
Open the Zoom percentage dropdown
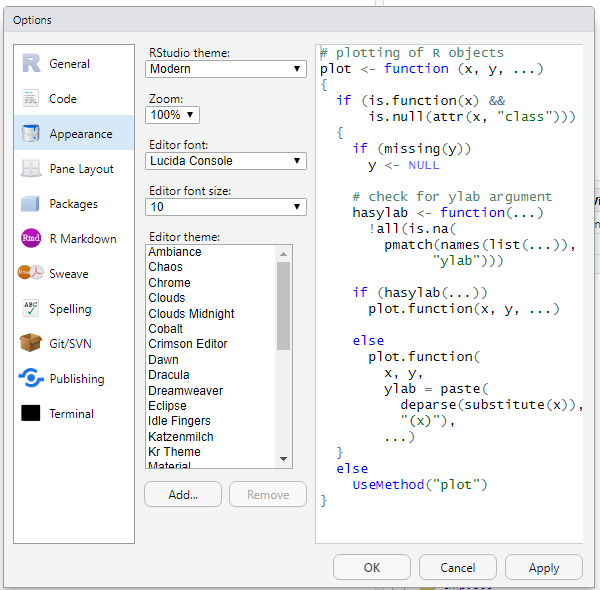(x=173, y=115)
